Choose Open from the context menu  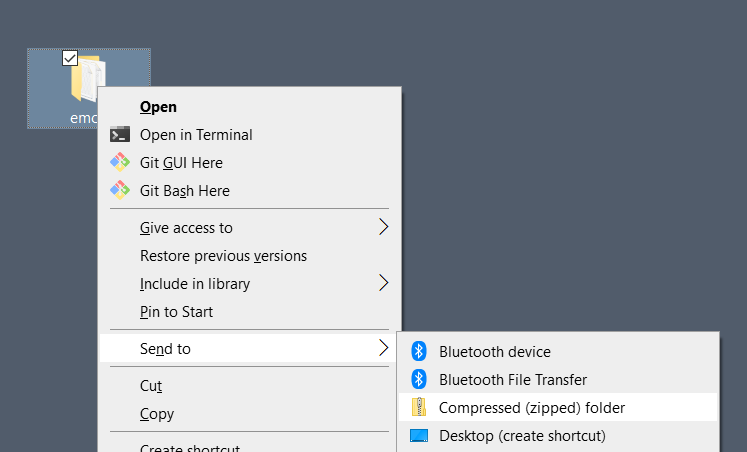point(158,107)
